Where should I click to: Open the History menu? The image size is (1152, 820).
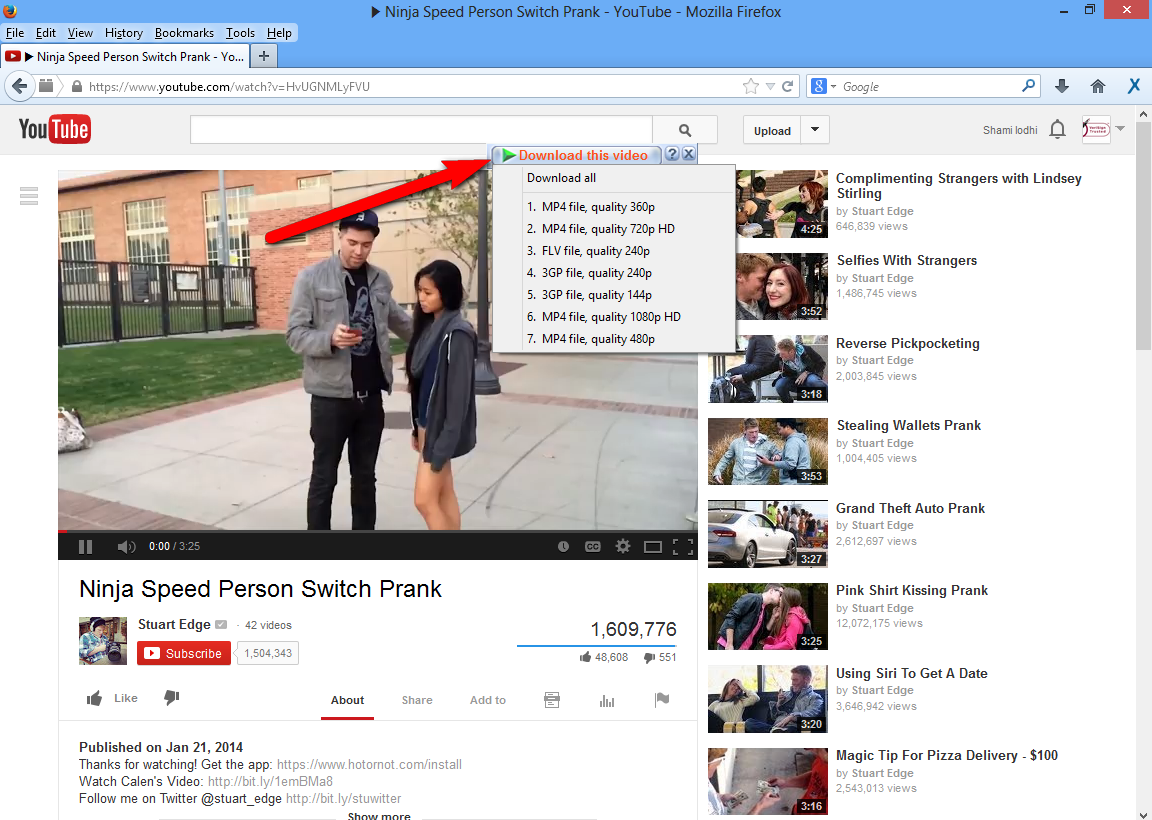click(123, 33)
